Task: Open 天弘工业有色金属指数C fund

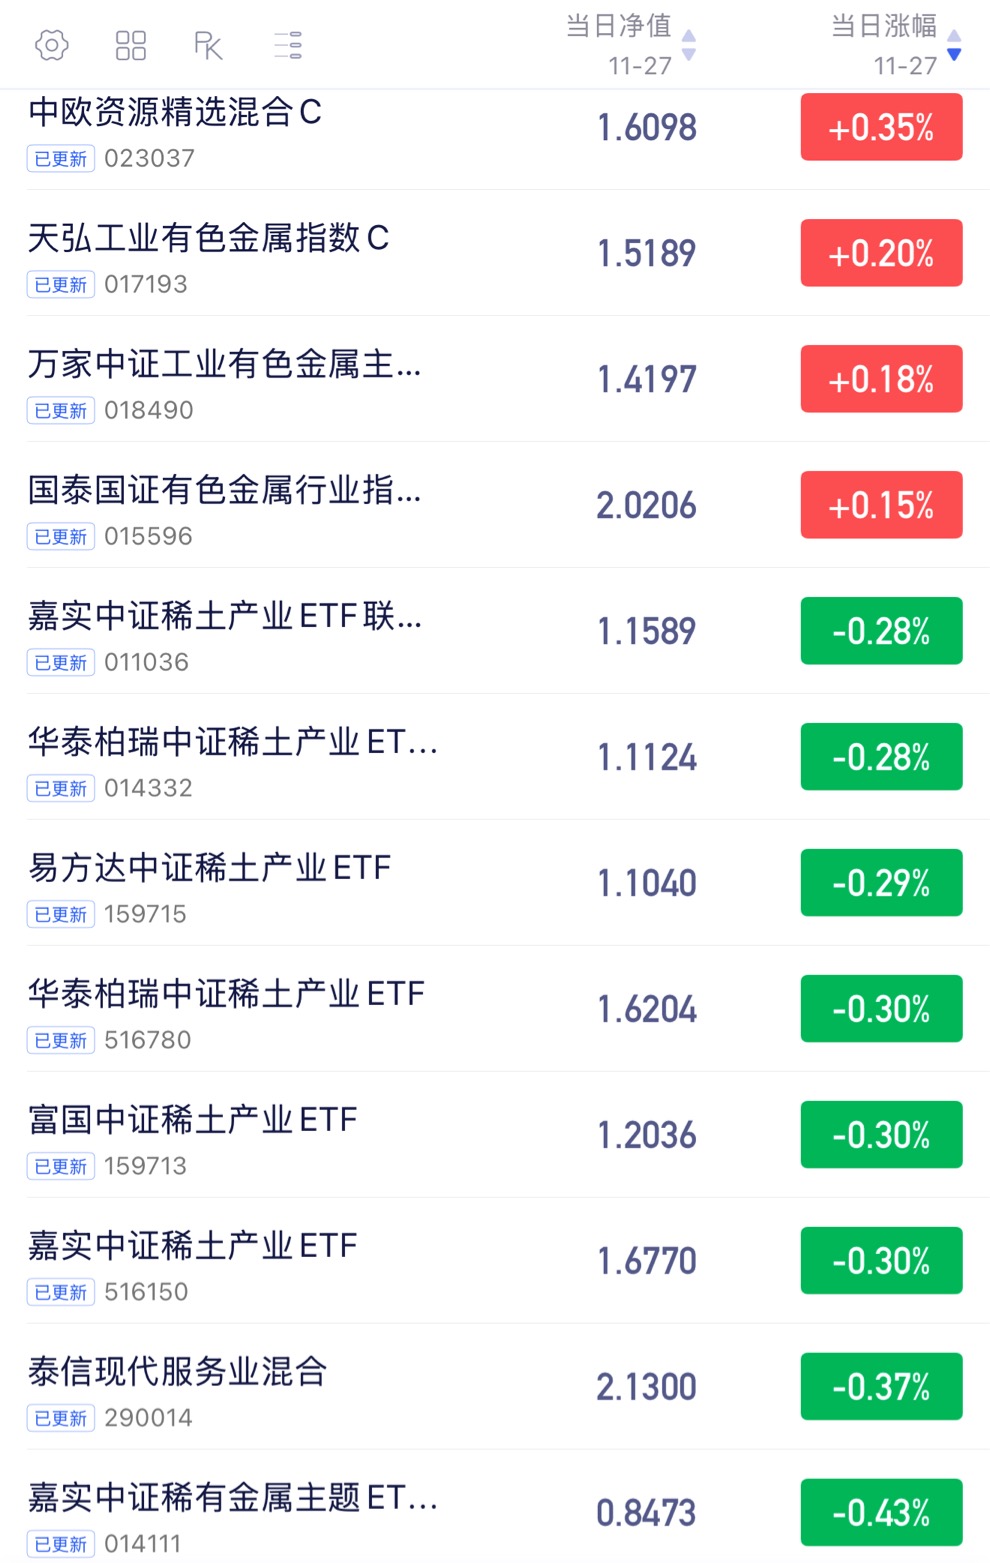Action: click(x=495, y=253)
